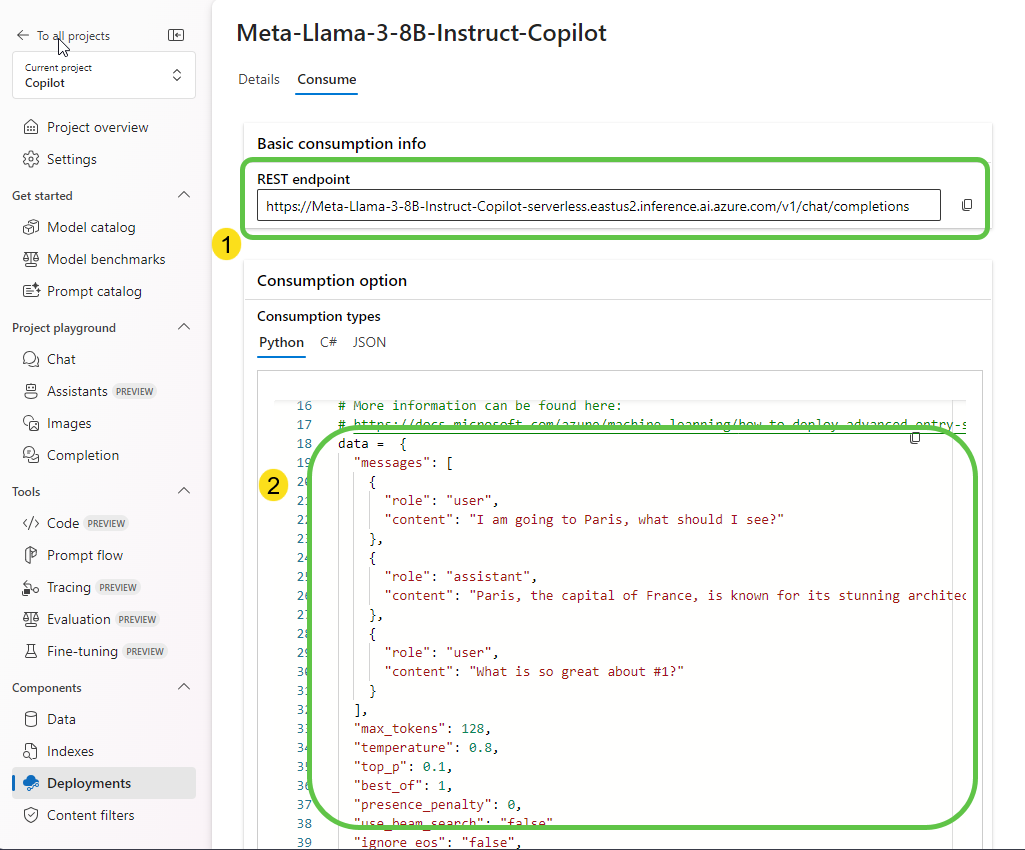Click the Model catalog icon

31,227
